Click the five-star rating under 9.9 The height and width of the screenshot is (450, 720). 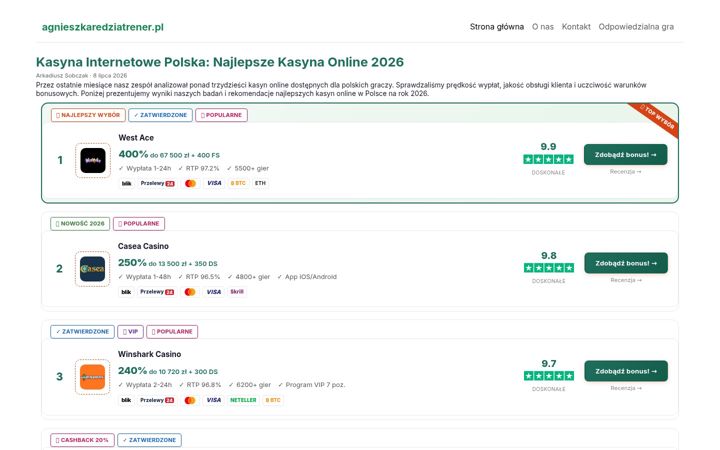pyautogui.click(x=548, y=159)
